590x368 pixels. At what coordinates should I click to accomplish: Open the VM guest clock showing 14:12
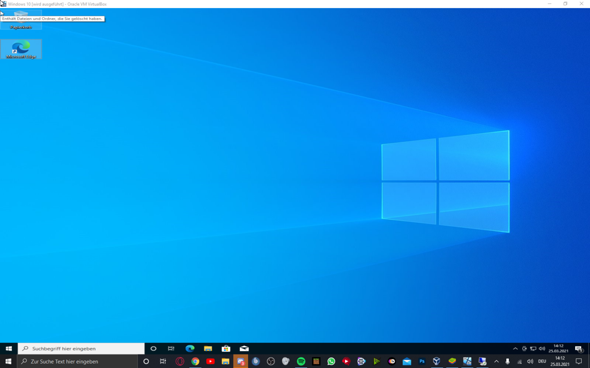click(x=558, y=348)
